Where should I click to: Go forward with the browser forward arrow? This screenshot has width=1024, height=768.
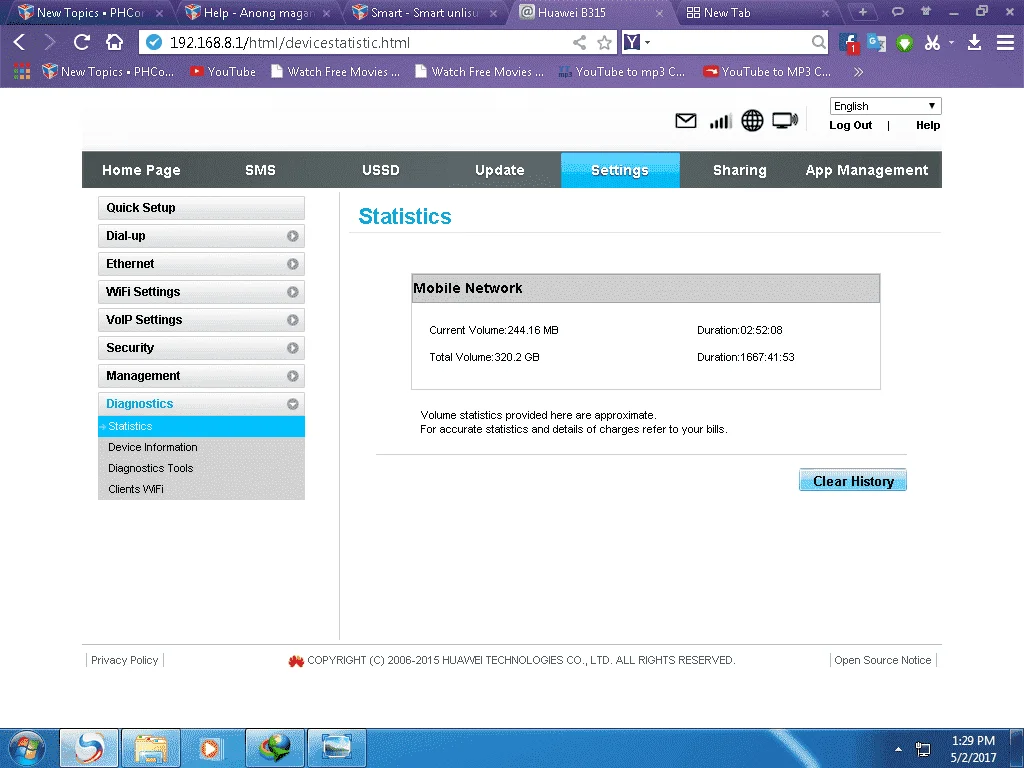[50, 42]
